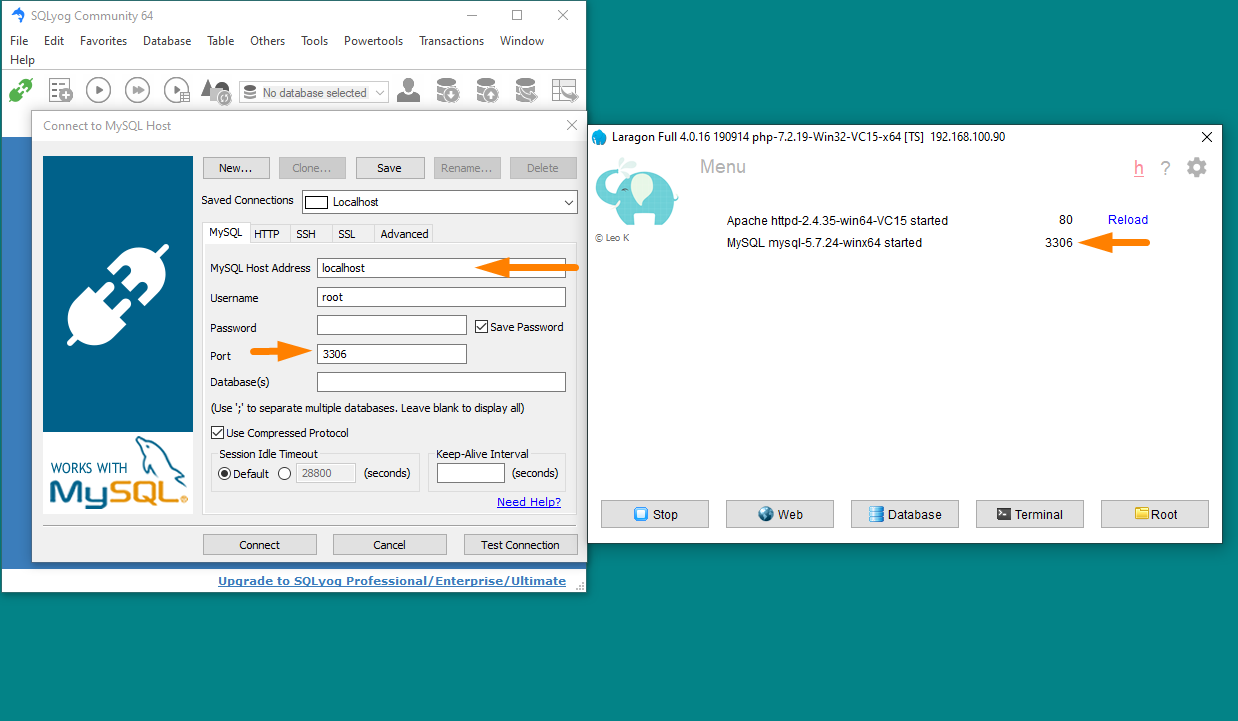Click the export database icon with up arrow
Image resolution: width=1238 pixels, height=721 pixels.
[487, 91]
